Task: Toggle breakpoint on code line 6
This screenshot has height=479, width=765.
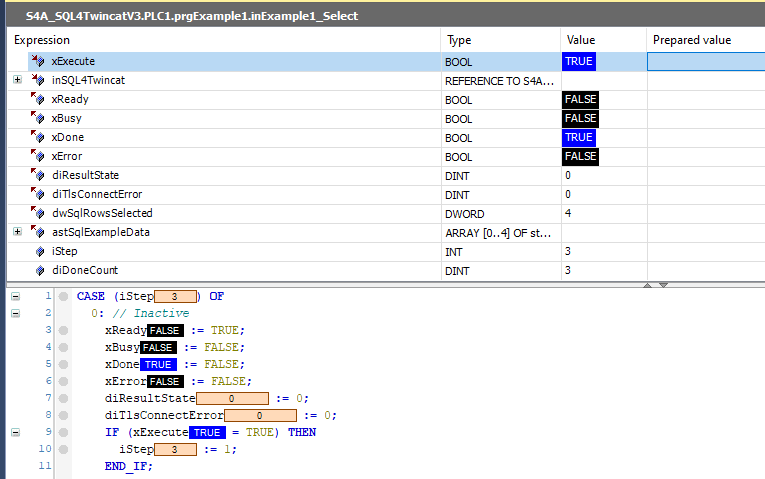Action: click(x=63, y=381)
